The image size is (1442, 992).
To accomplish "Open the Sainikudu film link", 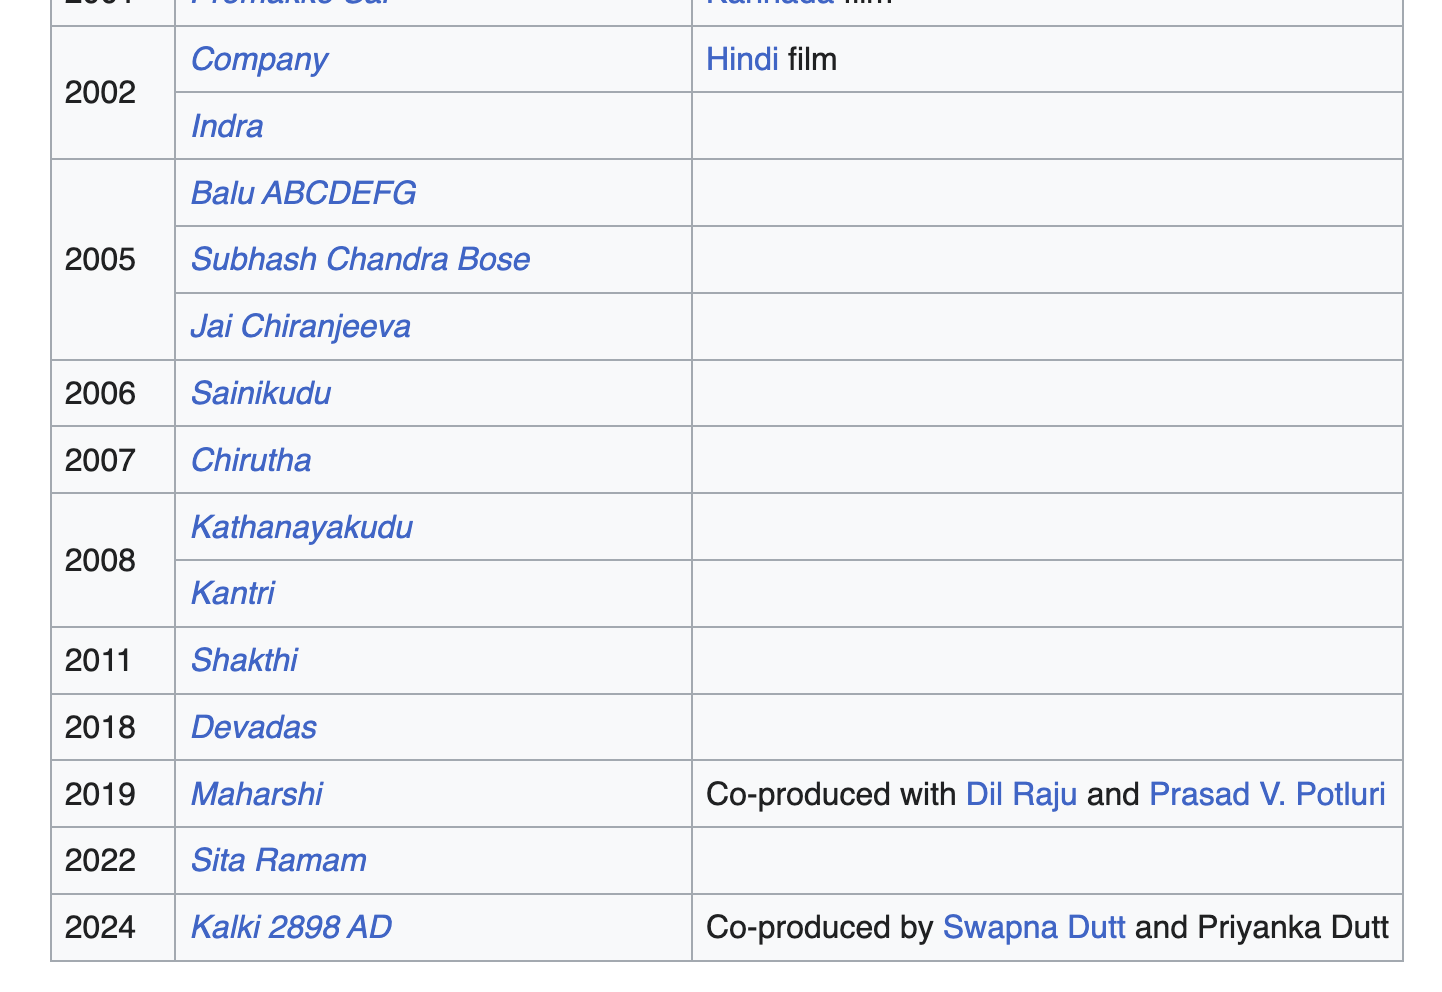I will [261, 394].
